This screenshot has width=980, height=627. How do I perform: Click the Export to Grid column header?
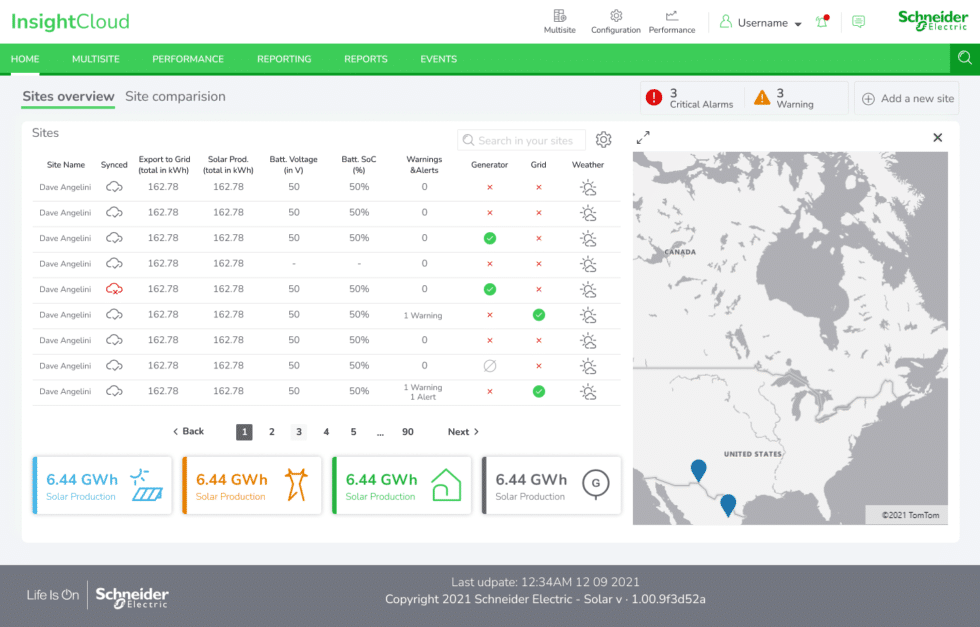click(164, 164)
